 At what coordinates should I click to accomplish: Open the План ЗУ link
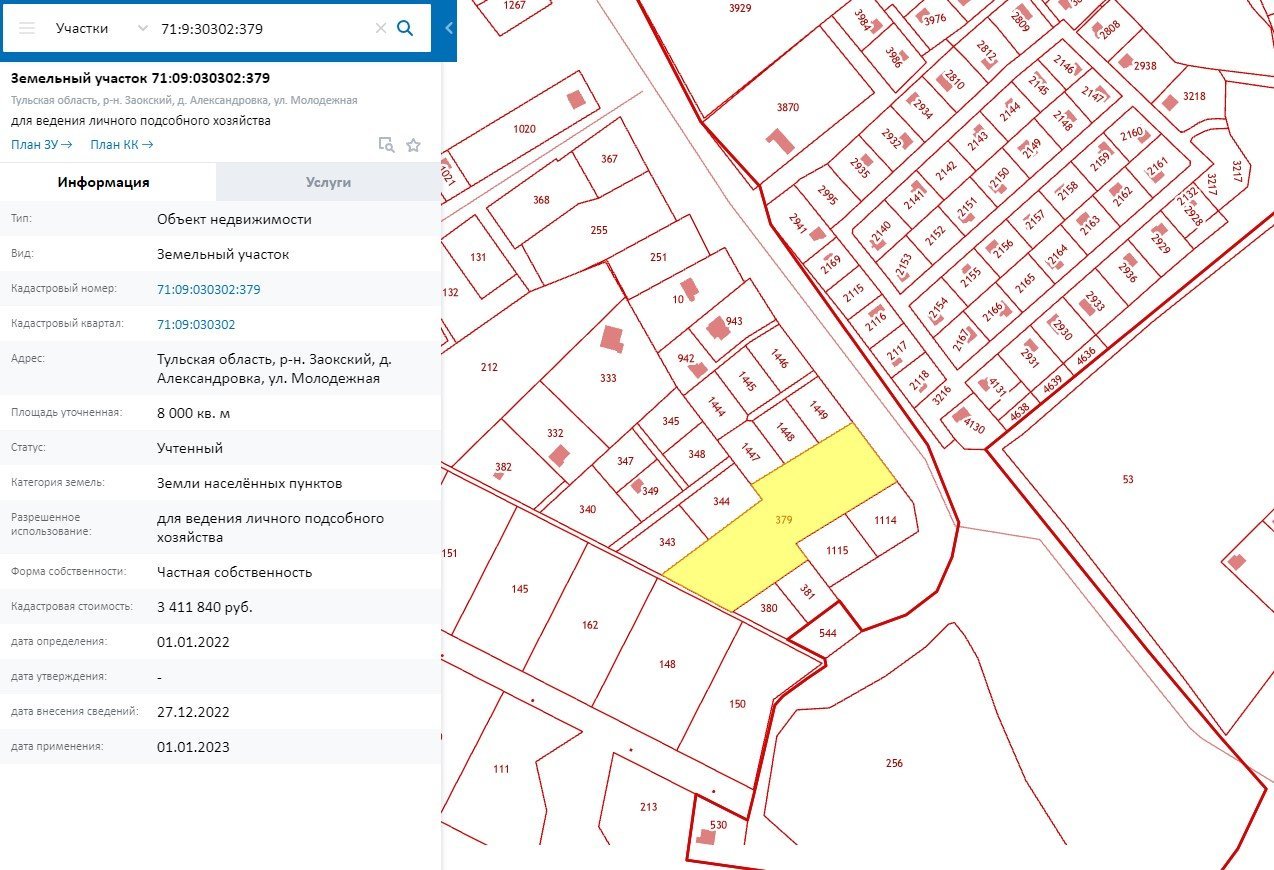(x=41, y=145)
